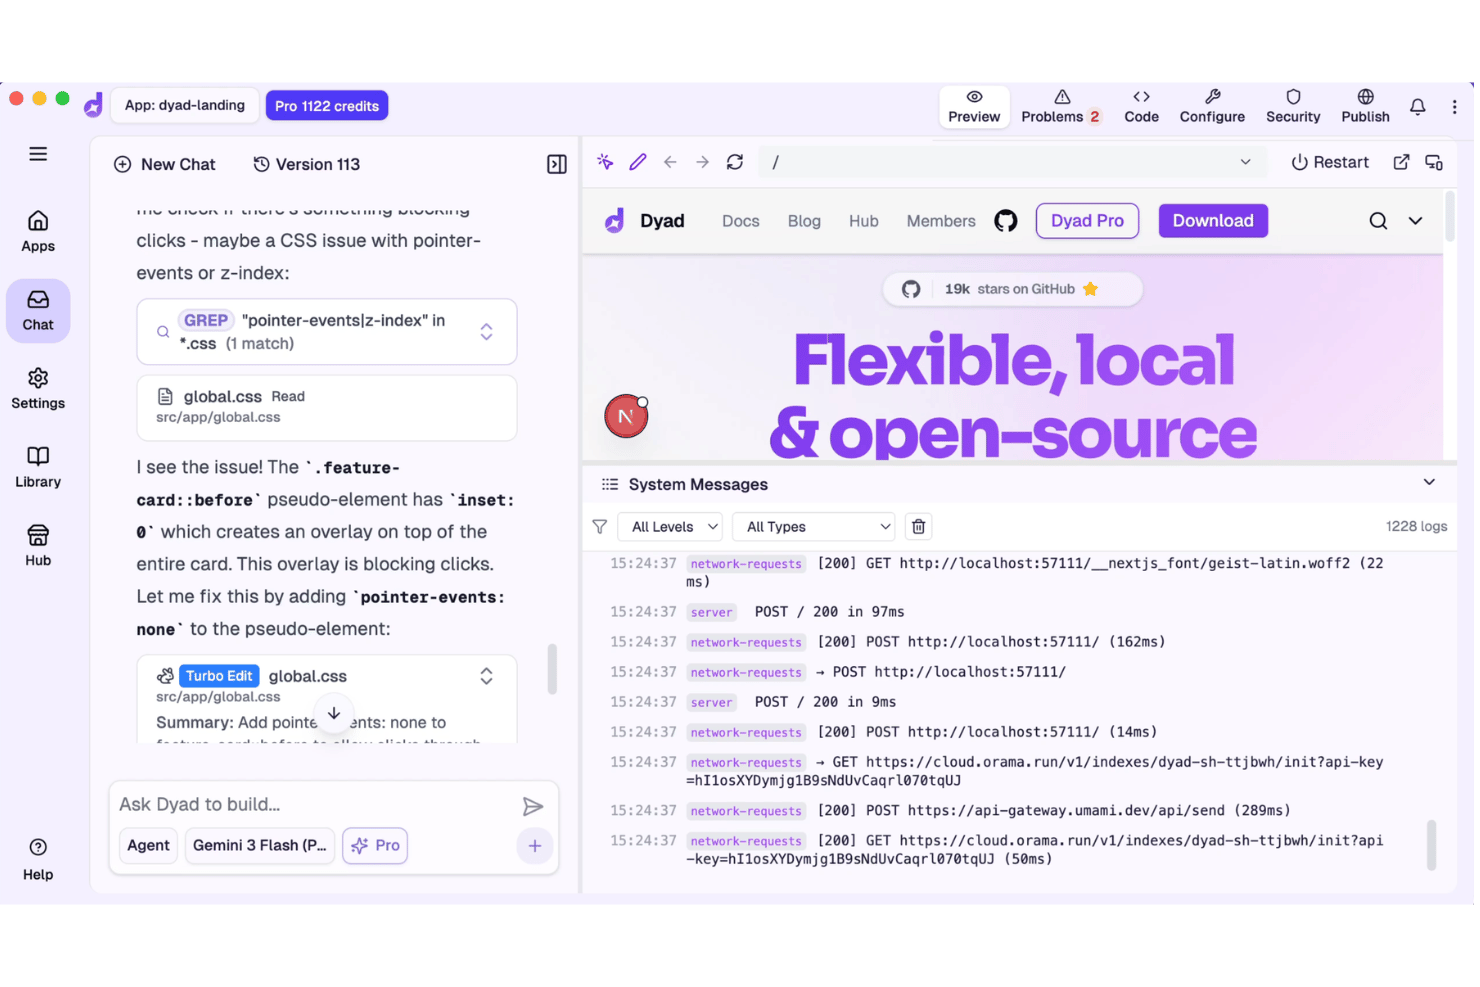The height and width of the screenshot is (987, 1480).
Task: Start a New Chat
Action: (165, 164)
